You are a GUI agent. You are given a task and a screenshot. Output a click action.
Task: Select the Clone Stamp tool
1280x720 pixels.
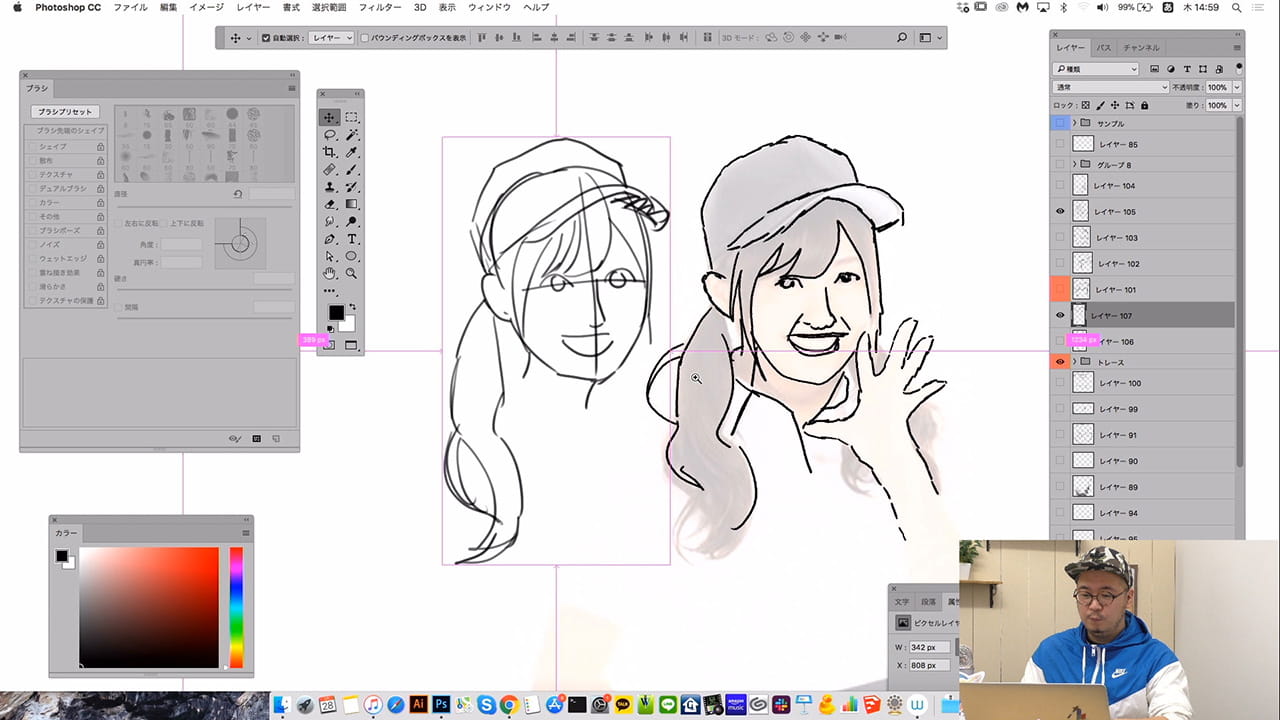[329, 187]
